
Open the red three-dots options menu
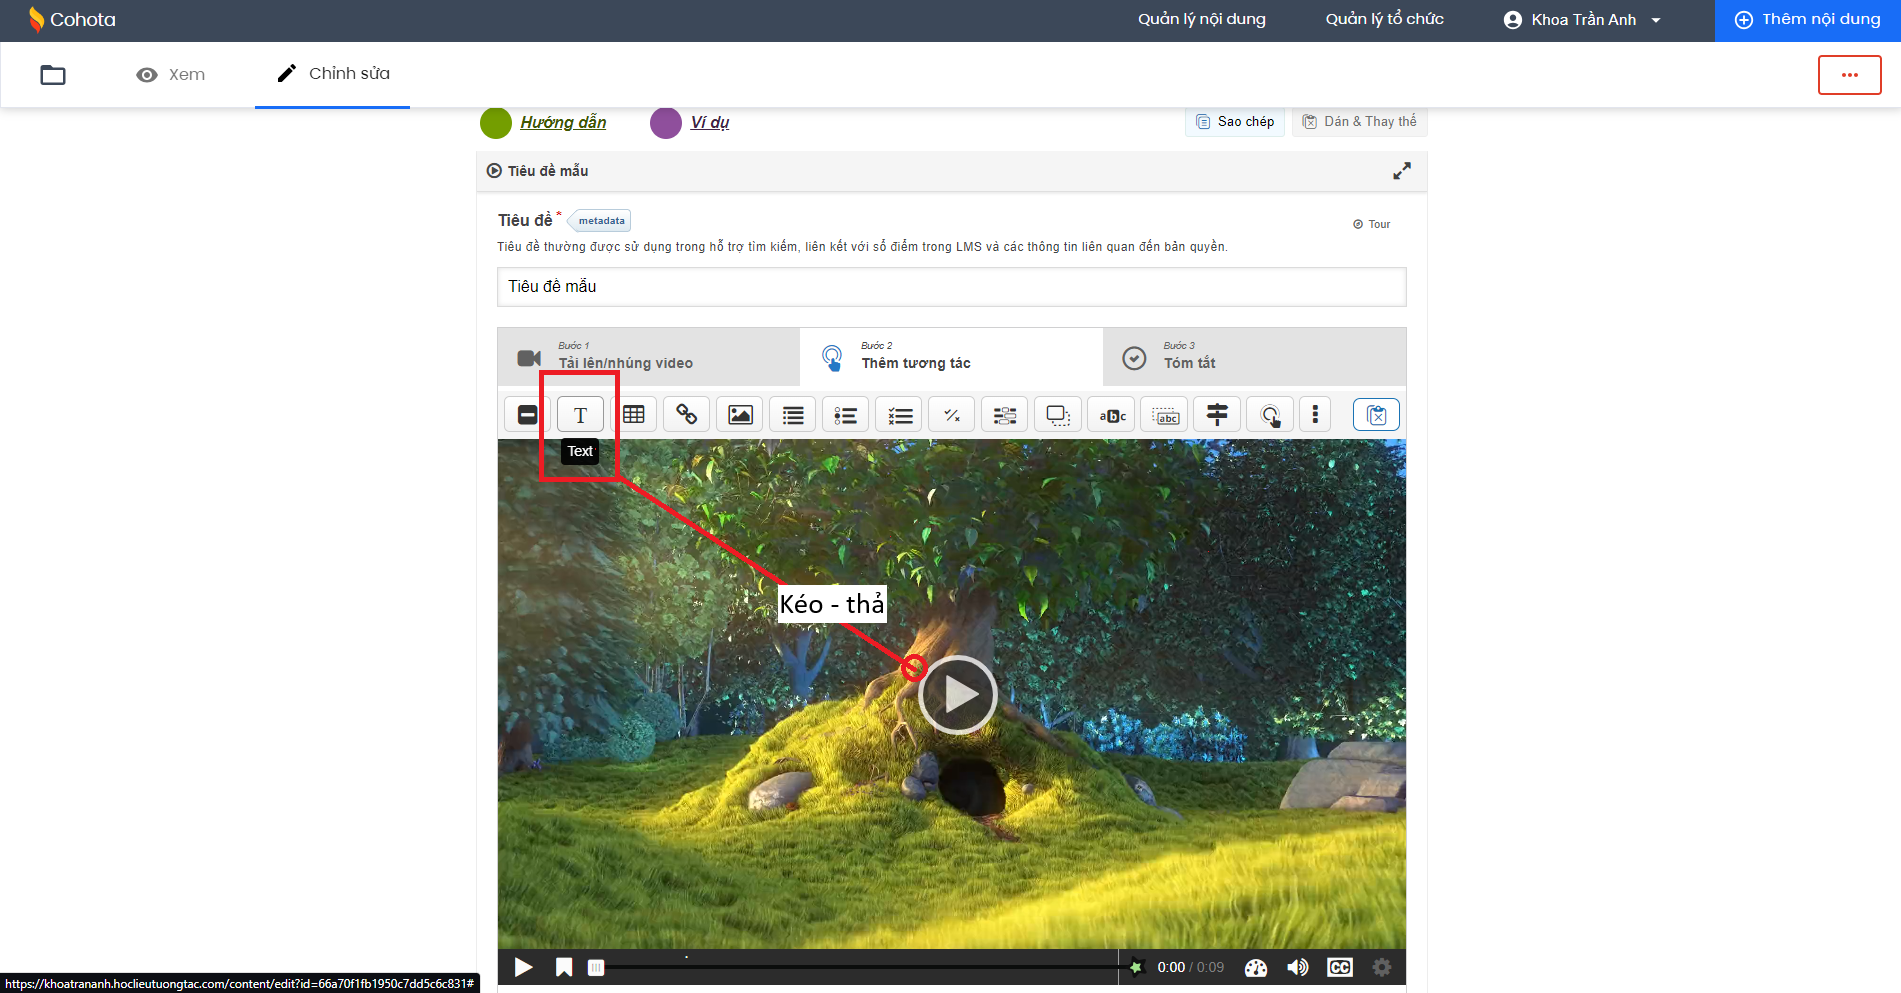(1849, 75)
